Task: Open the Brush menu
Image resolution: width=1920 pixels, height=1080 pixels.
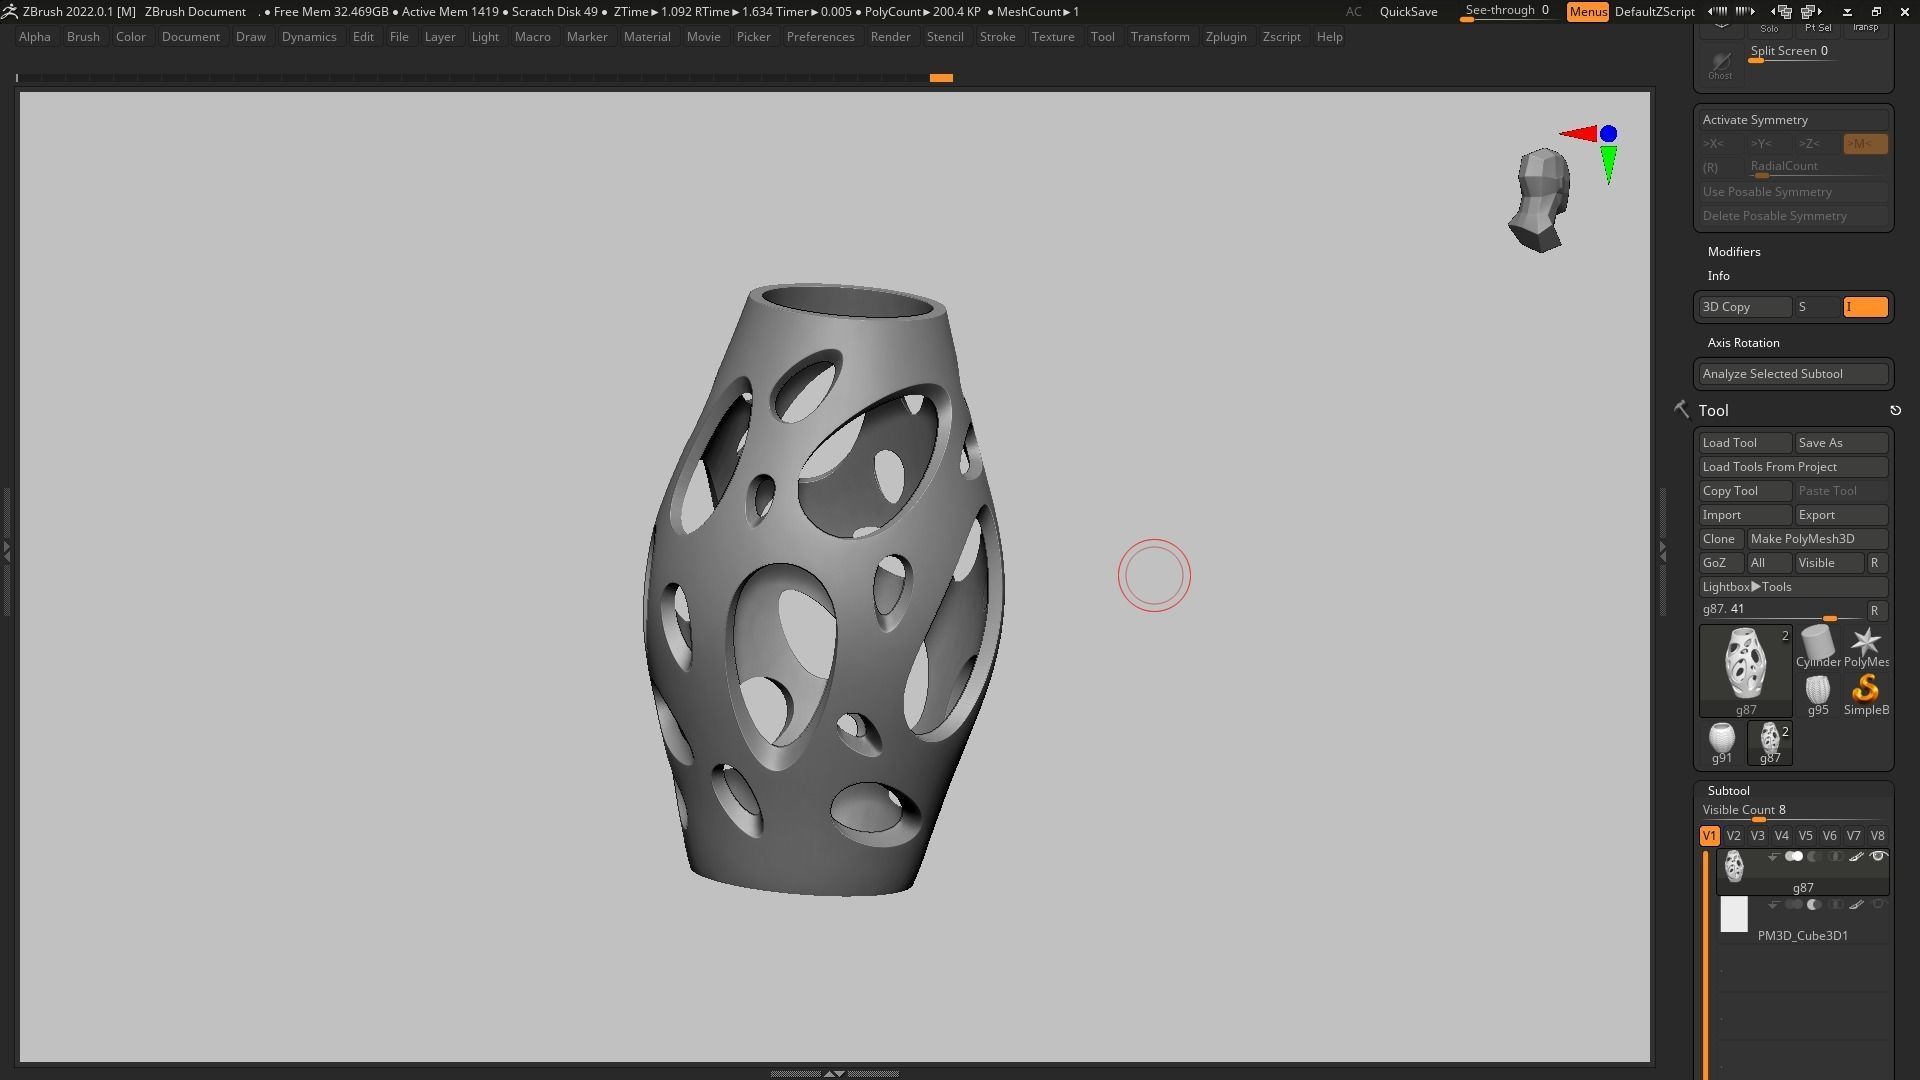Action: point(83,37)
